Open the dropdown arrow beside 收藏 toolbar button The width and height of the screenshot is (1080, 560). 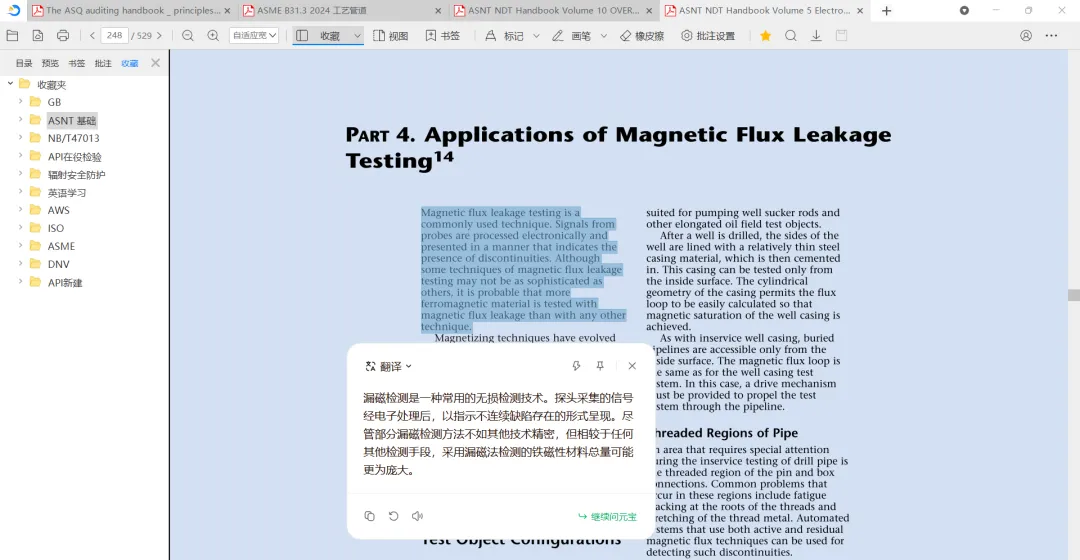click(x=357, y=36)
